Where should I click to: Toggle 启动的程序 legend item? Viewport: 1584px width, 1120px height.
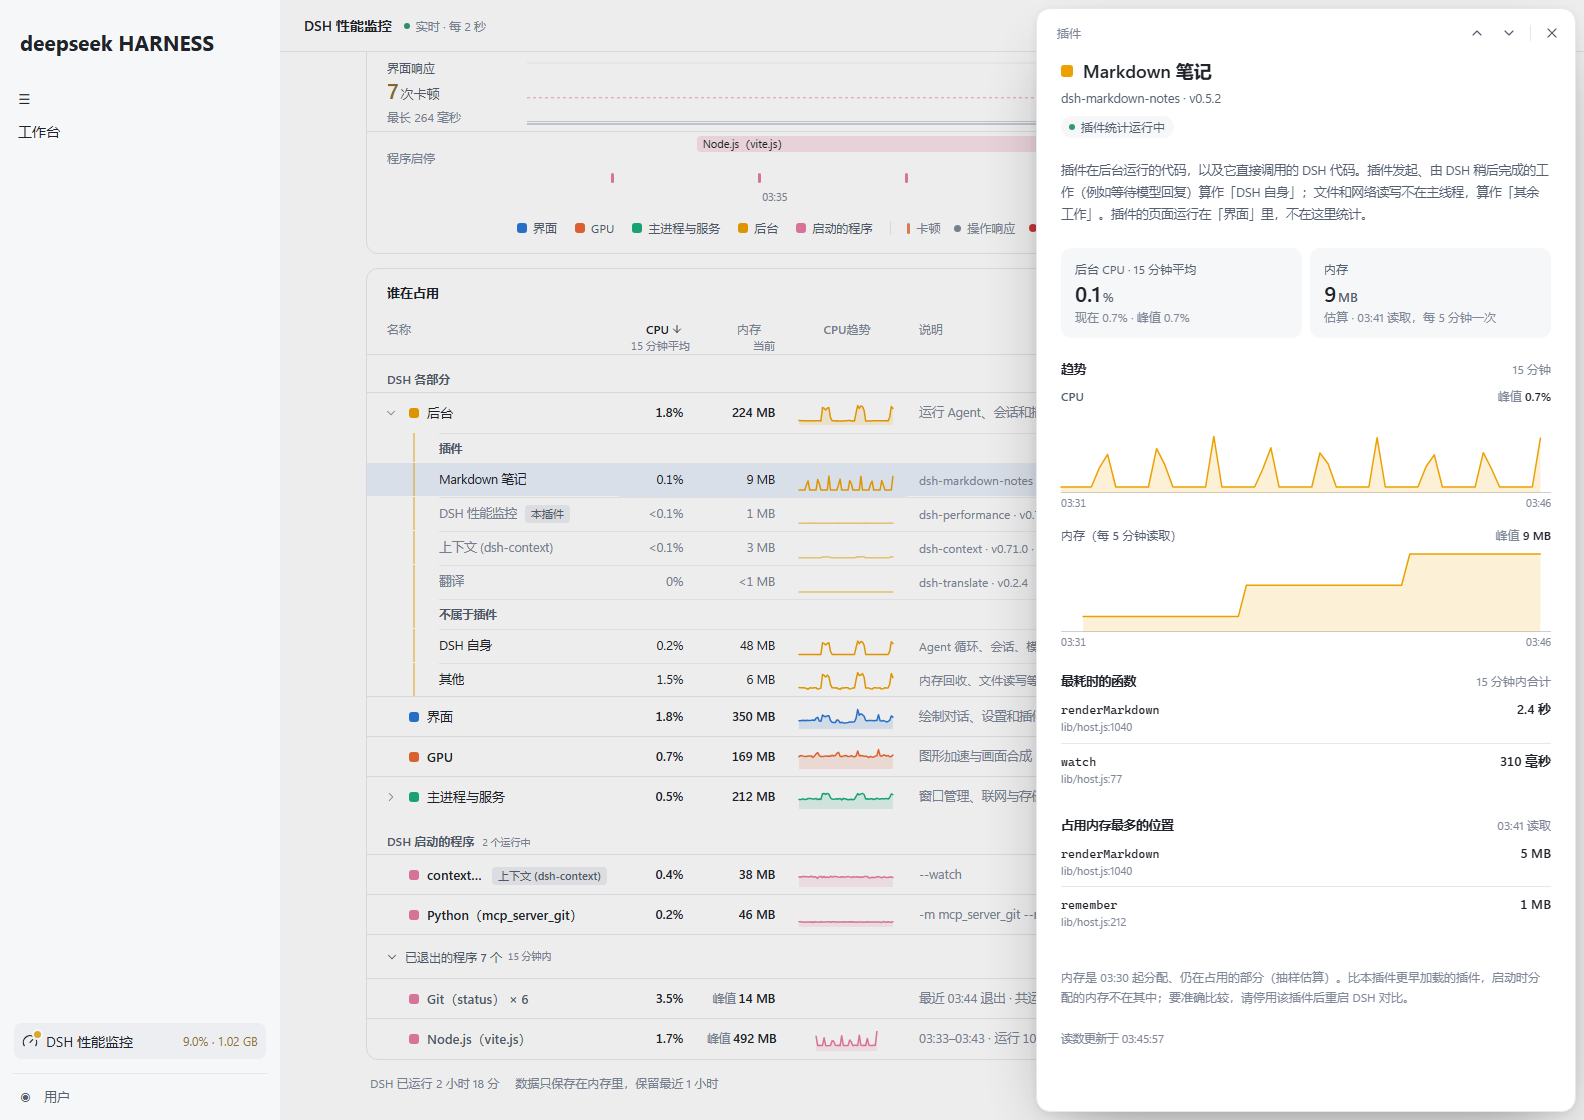pyautogui.click(x=834, y=228)
